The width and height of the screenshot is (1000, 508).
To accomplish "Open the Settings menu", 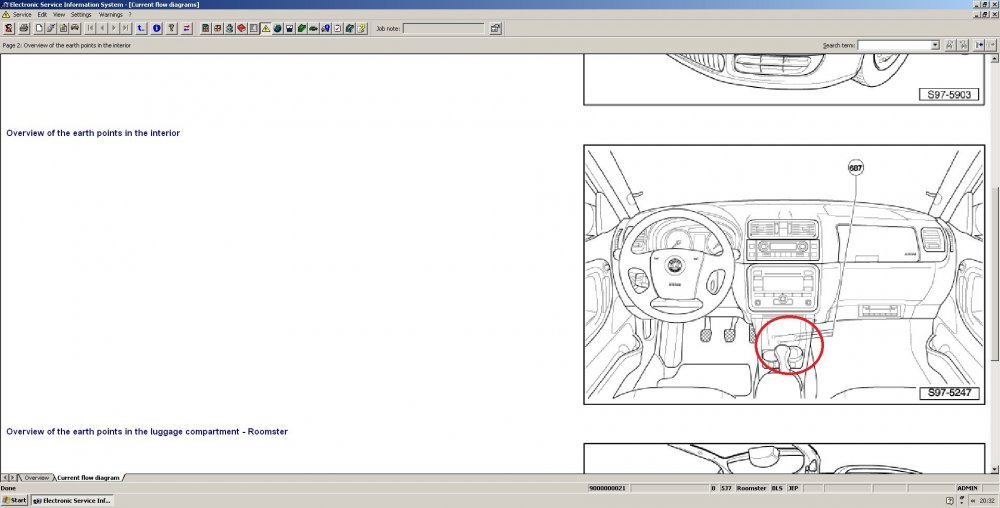I will click(x=81, y=14).
